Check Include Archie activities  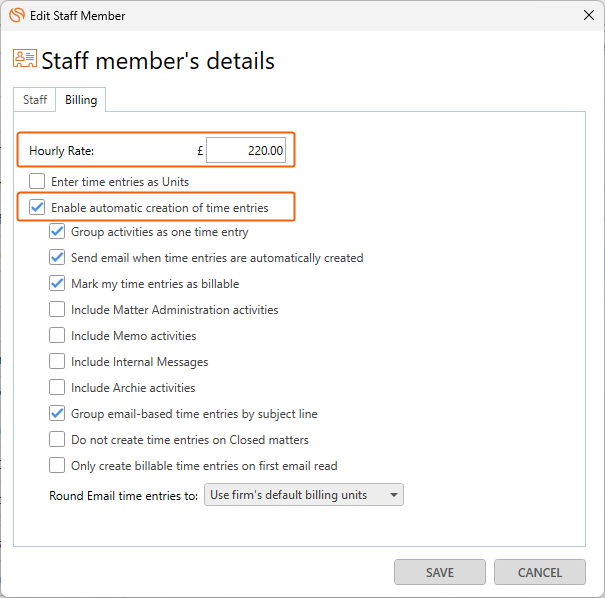[x=57, y=387]
